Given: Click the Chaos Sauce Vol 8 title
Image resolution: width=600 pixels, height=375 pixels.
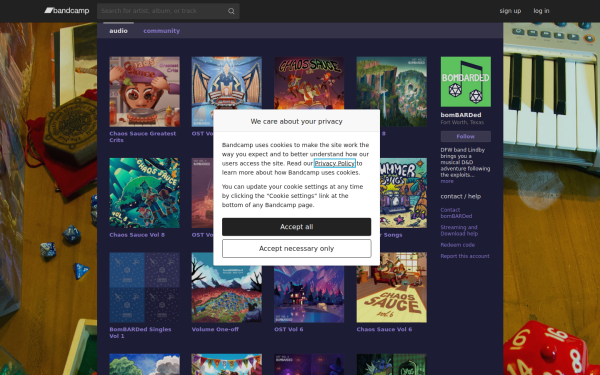Looking at the screenshot, I should click(x=137, y=235).
